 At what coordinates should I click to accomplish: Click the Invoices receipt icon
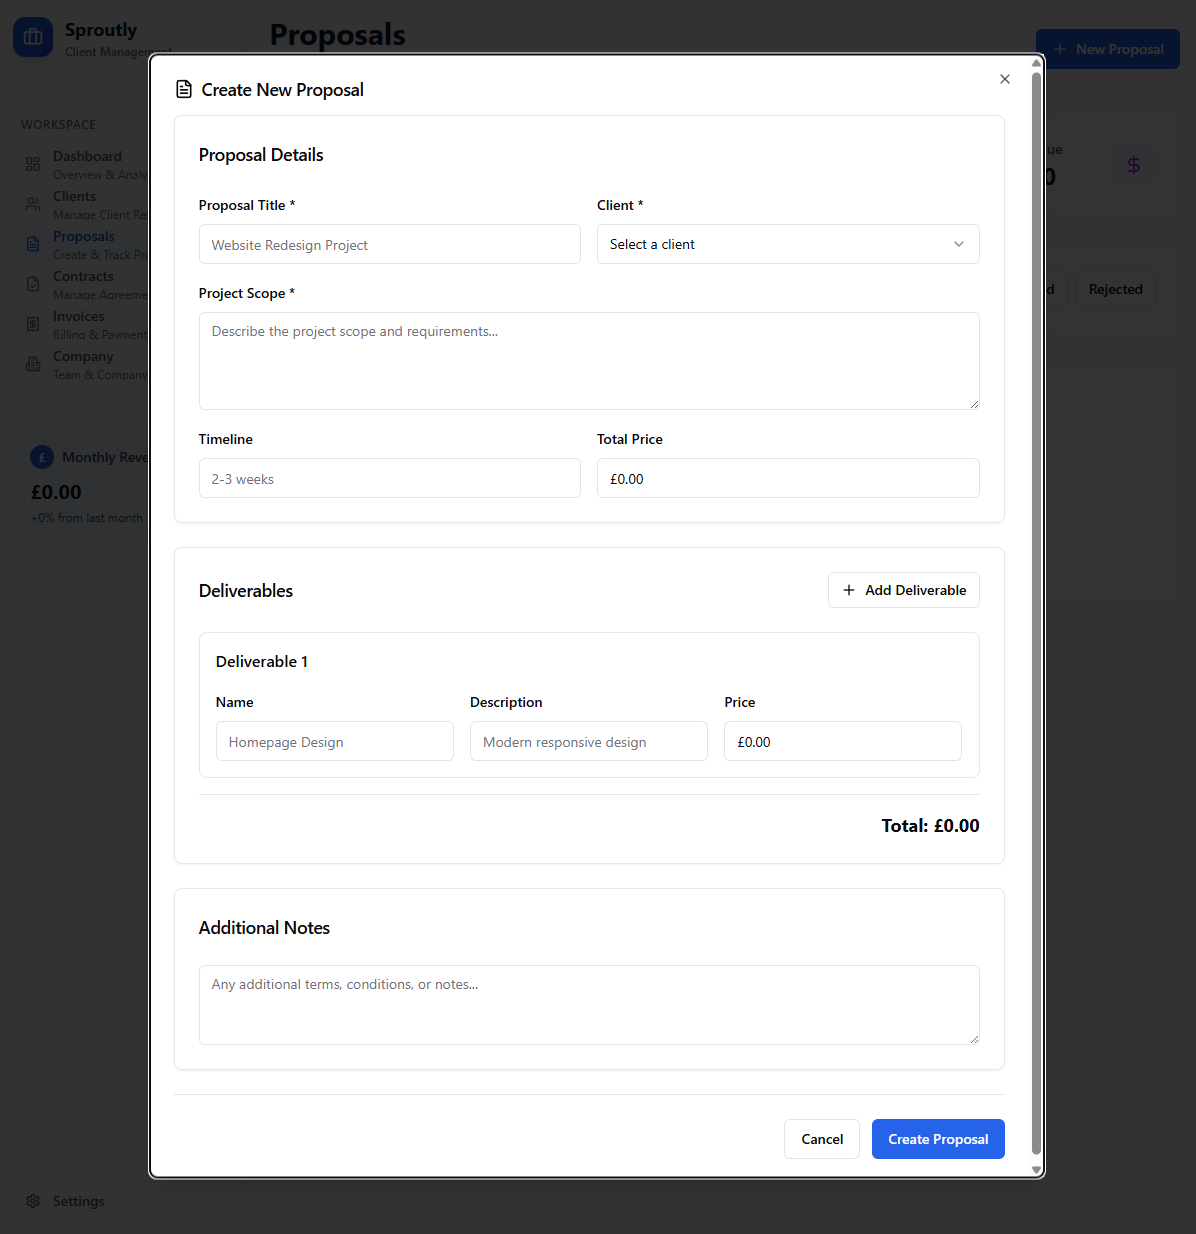(33, 324)
